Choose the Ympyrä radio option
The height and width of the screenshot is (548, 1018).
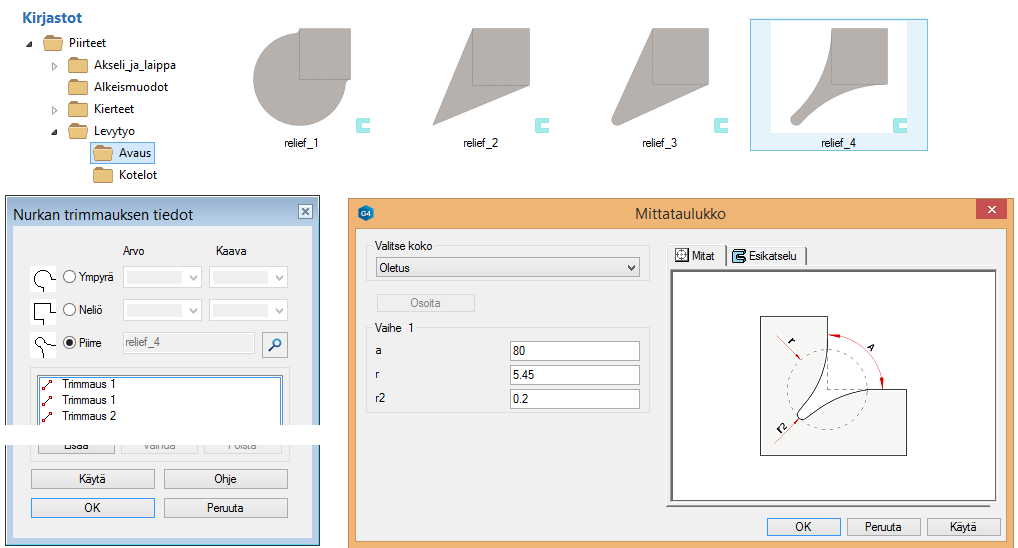[70, 277]
